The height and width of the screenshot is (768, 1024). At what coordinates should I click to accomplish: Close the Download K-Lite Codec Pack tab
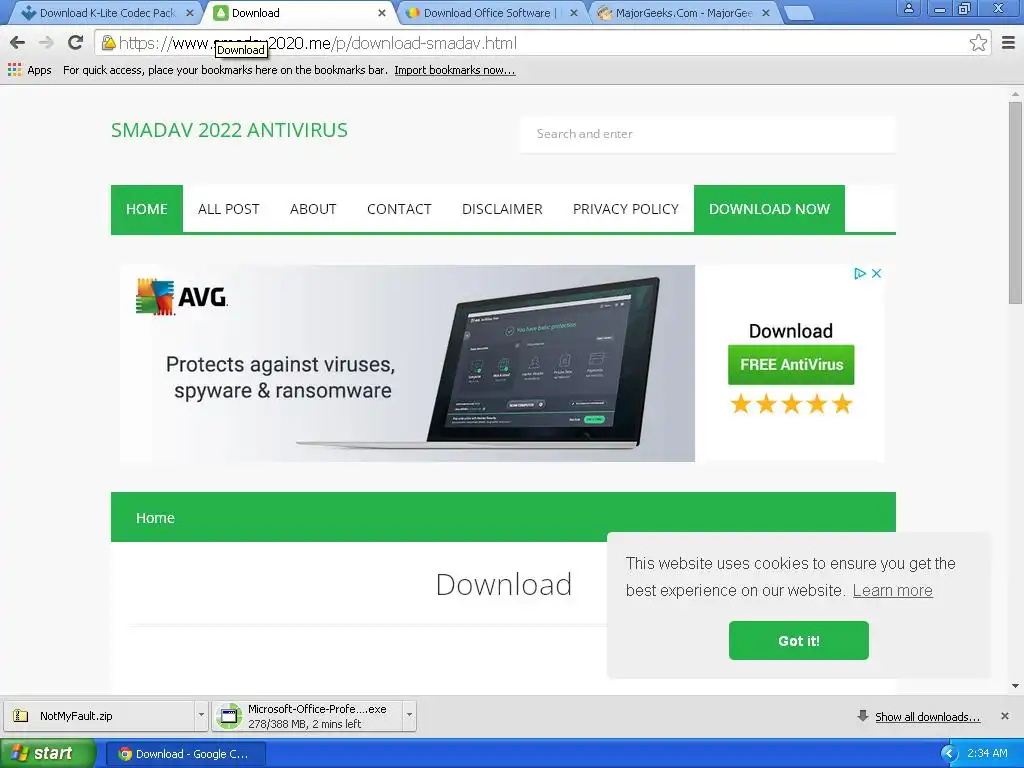(x=189, y=13)
